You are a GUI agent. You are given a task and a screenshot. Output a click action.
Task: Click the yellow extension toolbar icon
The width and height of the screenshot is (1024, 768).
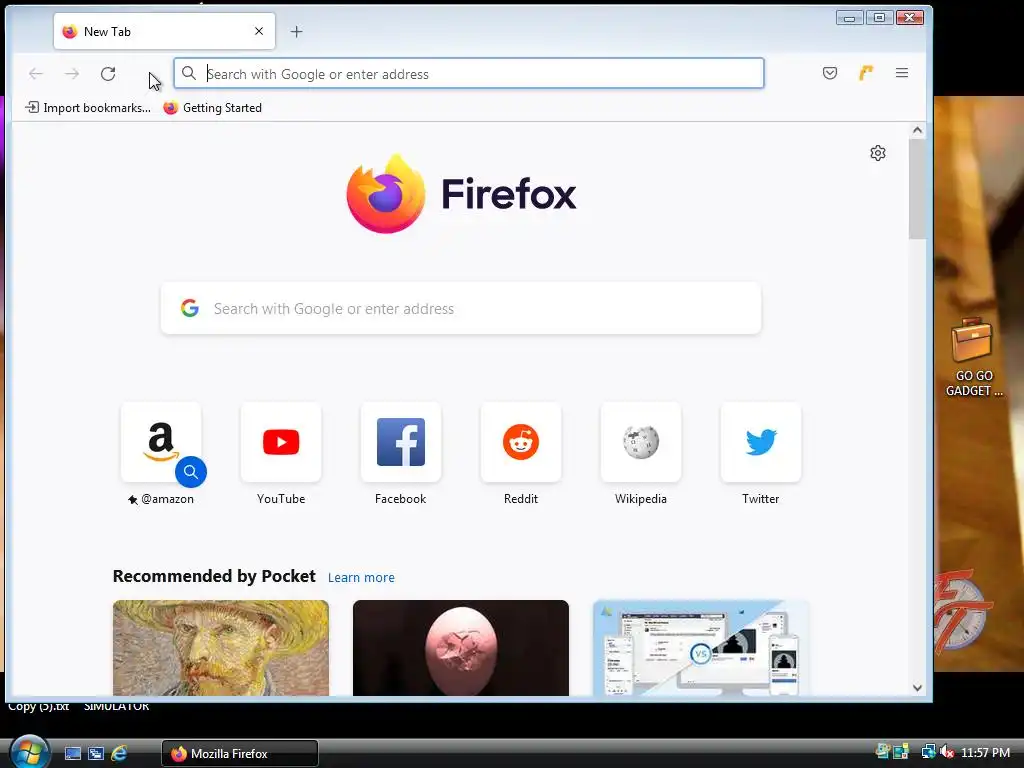(866, 73)
